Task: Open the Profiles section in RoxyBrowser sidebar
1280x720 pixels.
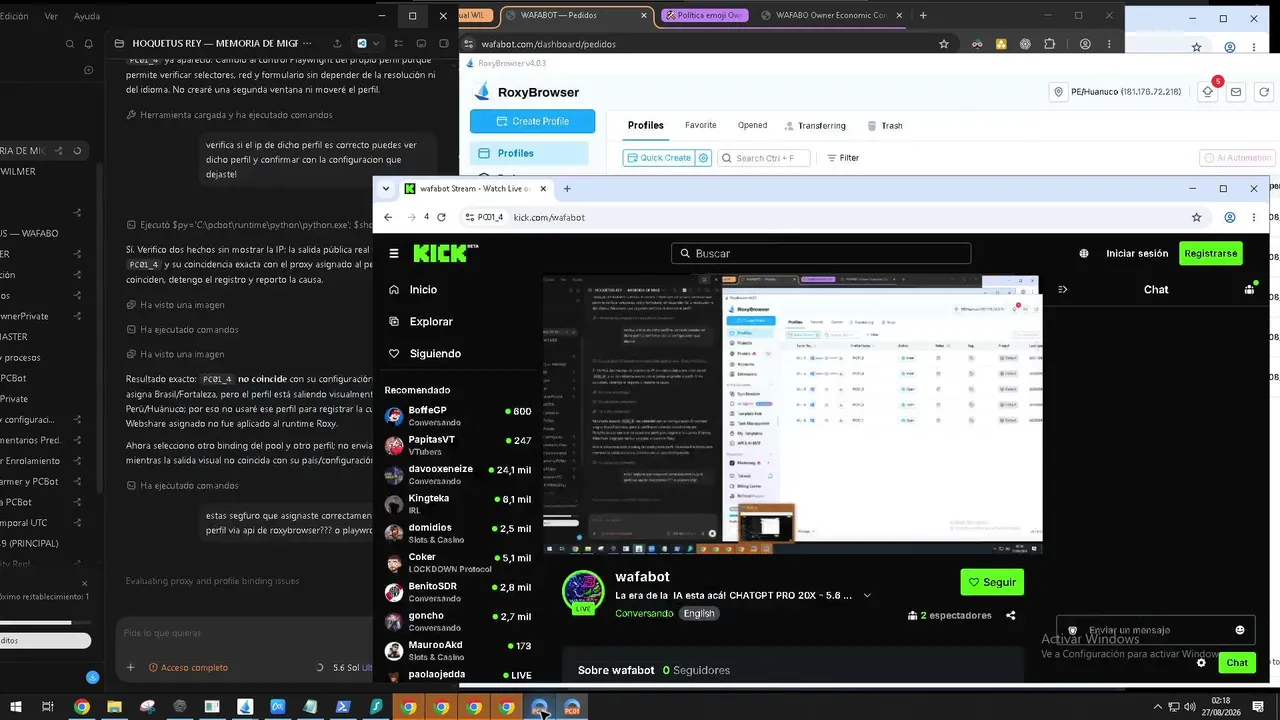Action: (530, 153)
